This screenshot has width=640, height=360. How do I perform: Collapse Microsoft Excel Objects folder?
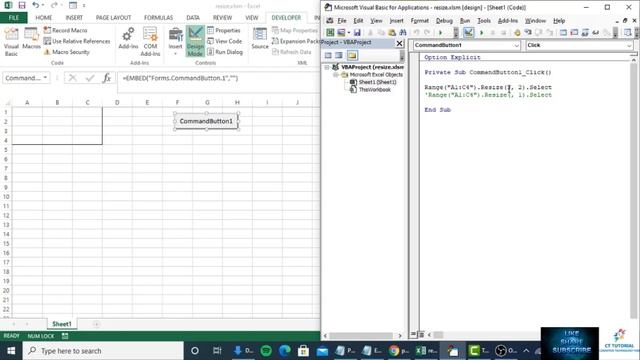(336, 75)
